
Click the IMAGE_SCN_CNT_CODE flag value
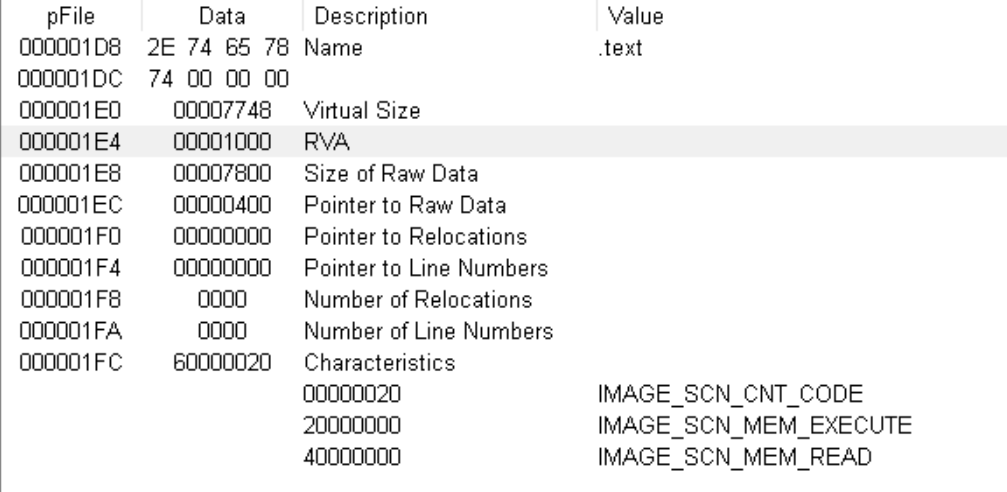click(730, 394)
